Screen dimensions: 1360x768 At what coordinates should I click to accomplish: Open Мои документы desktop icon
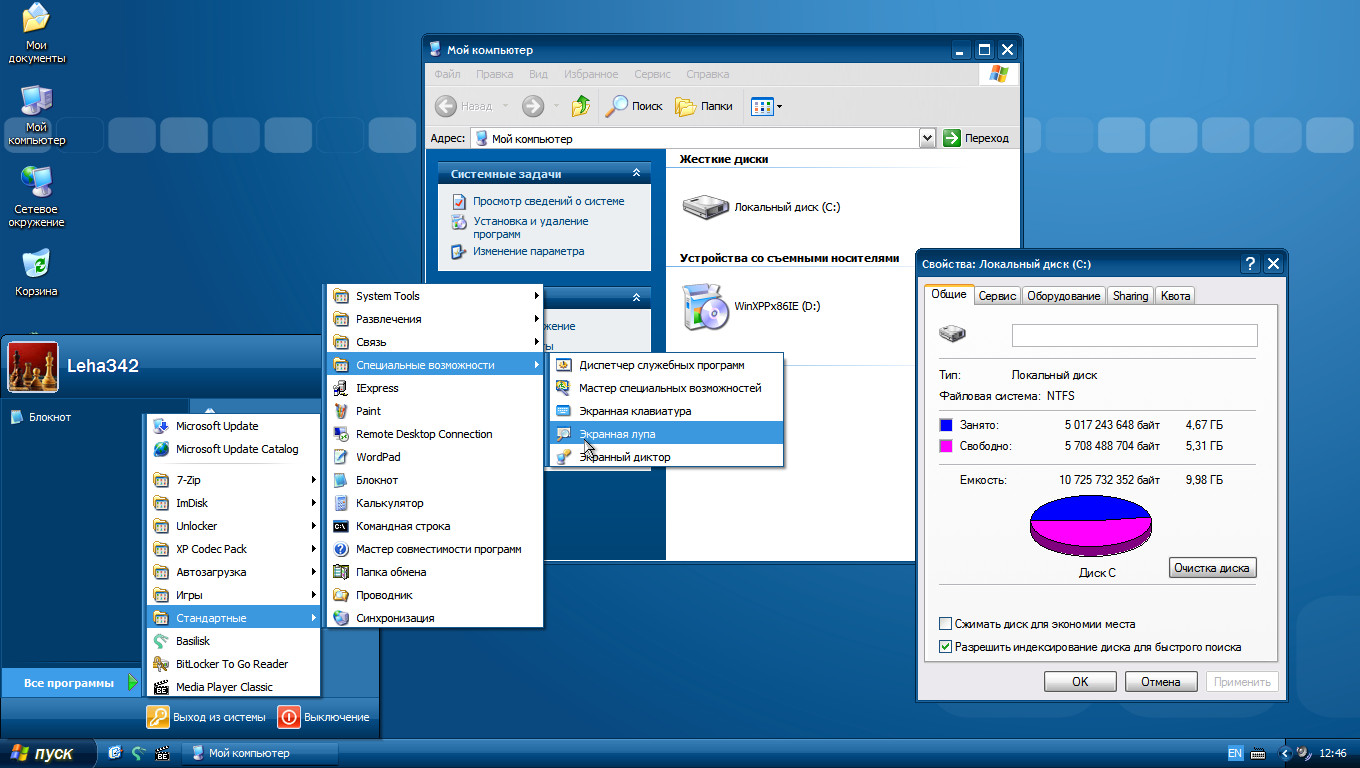click(37, 33)
